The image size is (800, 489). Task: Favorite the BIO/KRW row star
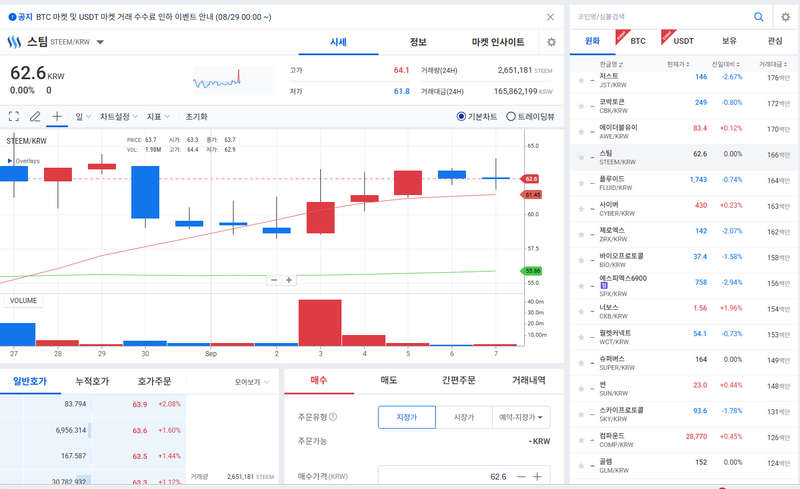point(581,260)
